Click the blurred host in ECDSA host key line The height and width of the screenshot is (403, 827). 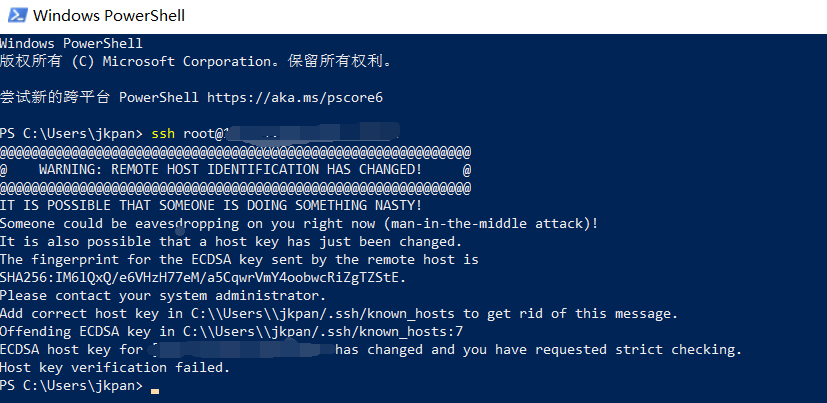pyautogui.click(x=242, y=349)
